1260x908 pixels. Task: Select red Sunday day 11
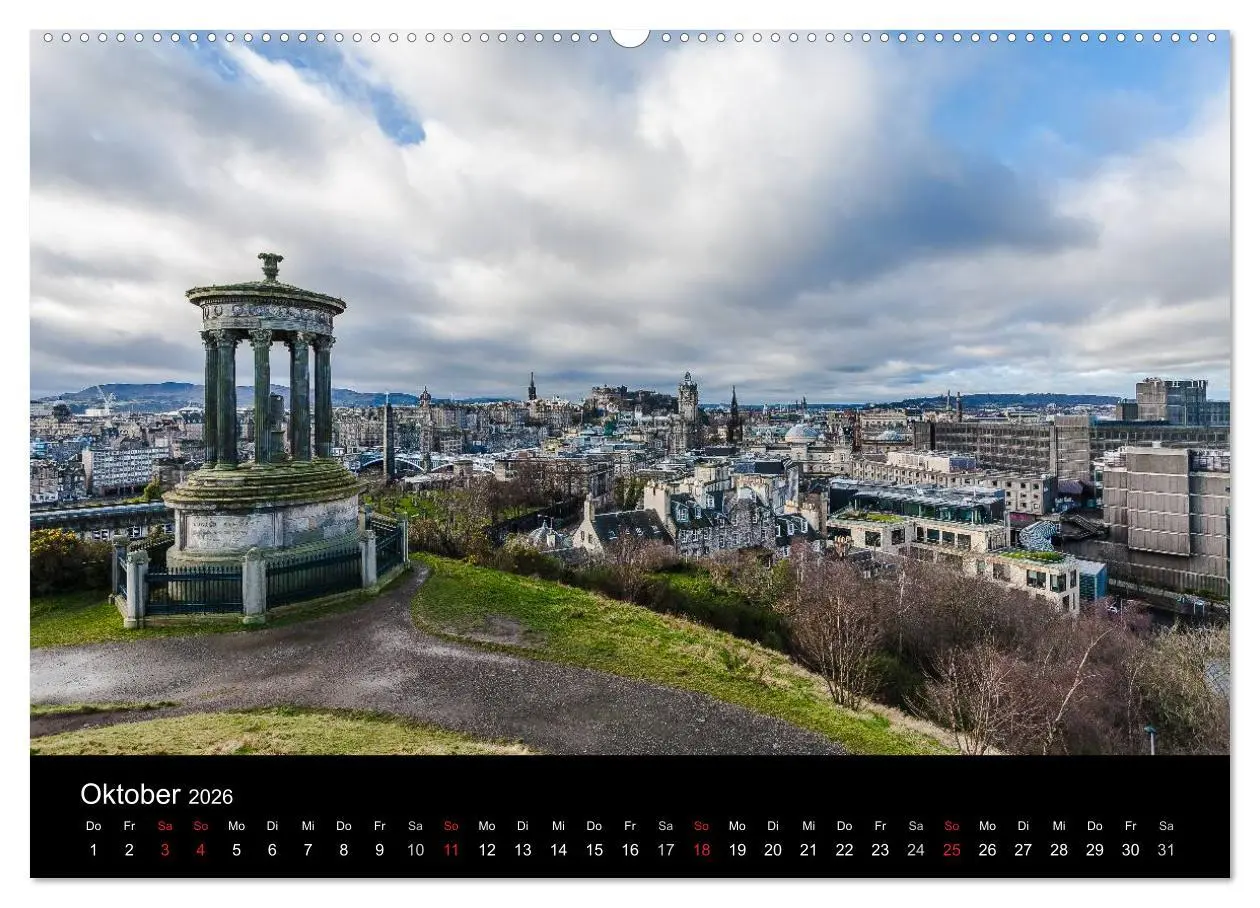(451, 850)
